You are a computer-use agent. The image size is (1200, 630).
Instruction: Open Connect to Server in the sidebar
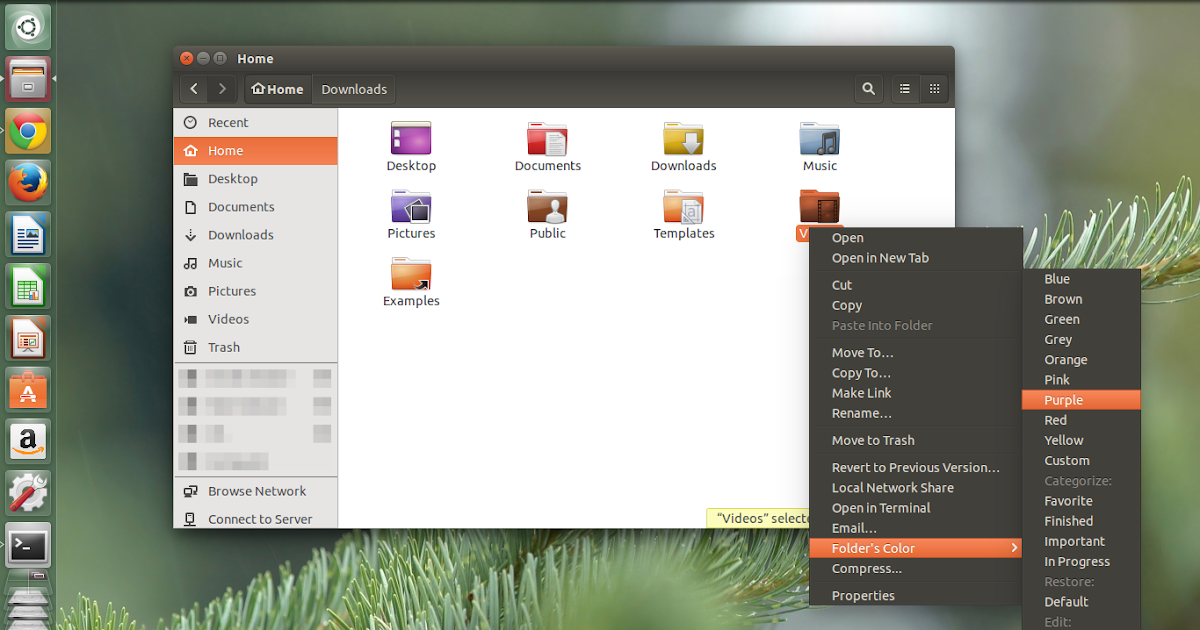(x=253, y=519)
